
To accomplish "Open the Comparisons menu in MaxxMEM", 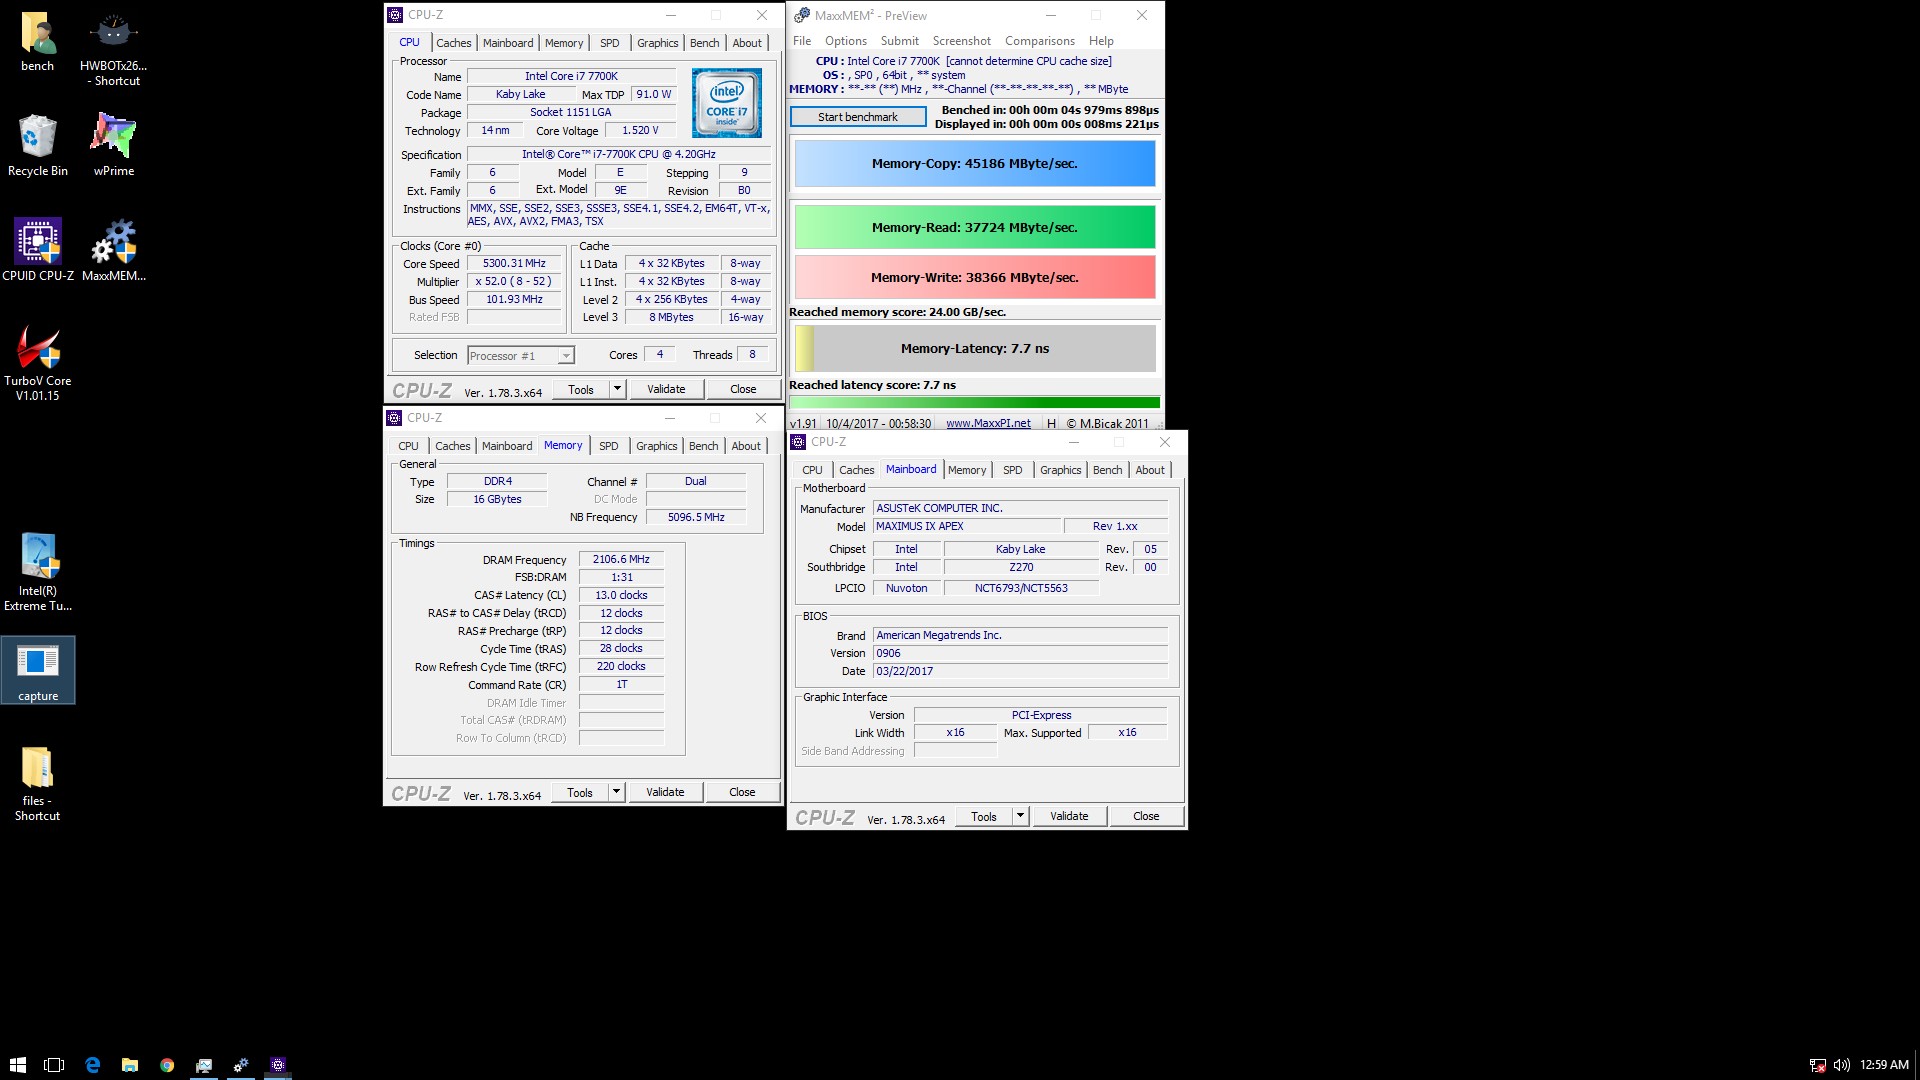I will pyautogui.click(x=1040, y=41).
